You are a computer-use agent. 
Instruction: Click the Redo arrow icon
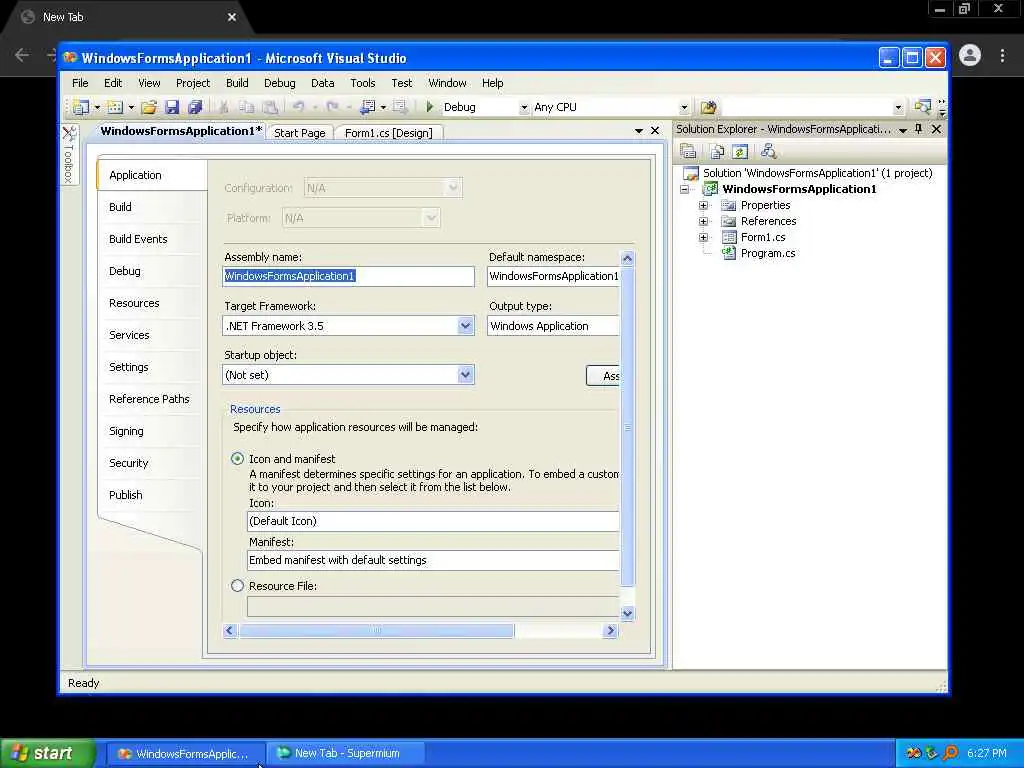(332, 107)
